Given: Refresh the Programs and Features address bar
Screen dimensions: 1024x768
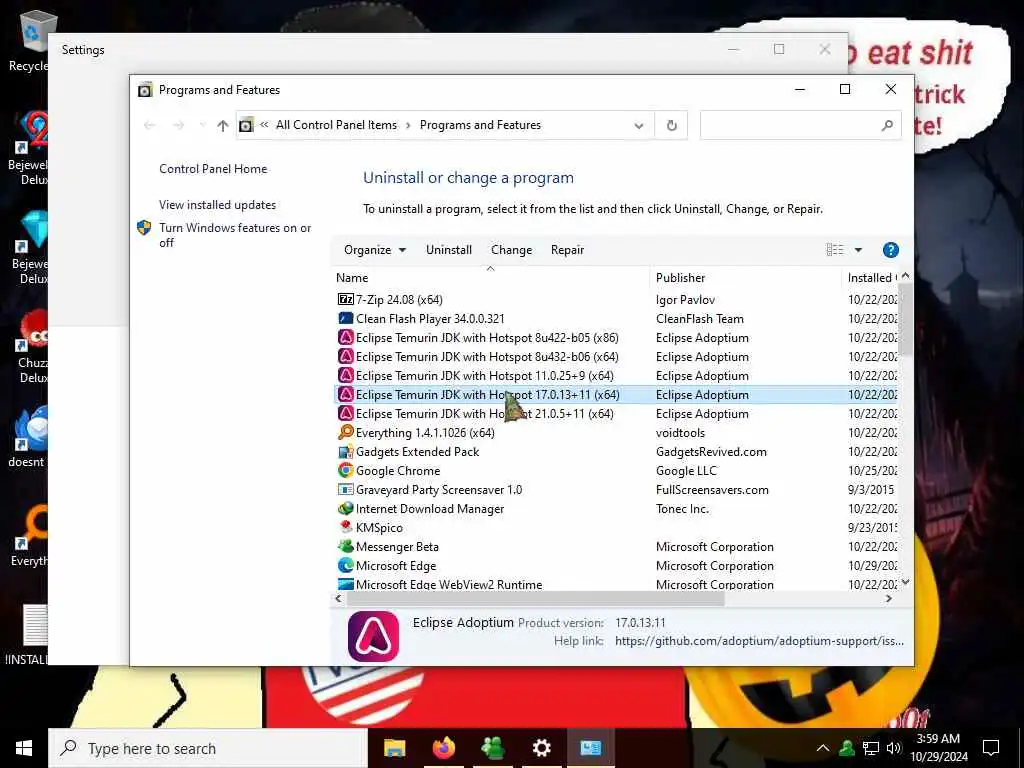Looking at the screenshot, I should [x=671, y=125].
